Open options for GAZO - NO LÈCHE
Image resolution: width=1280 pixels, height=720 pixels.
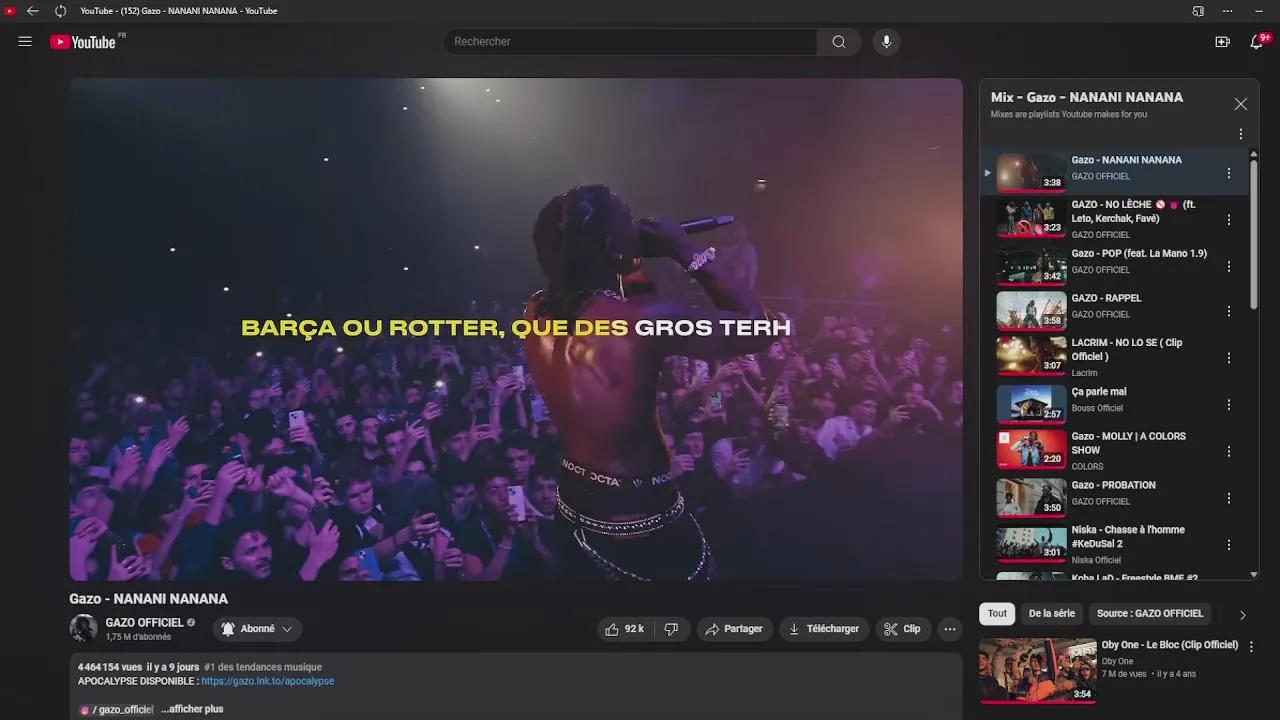coord(1229,220)
